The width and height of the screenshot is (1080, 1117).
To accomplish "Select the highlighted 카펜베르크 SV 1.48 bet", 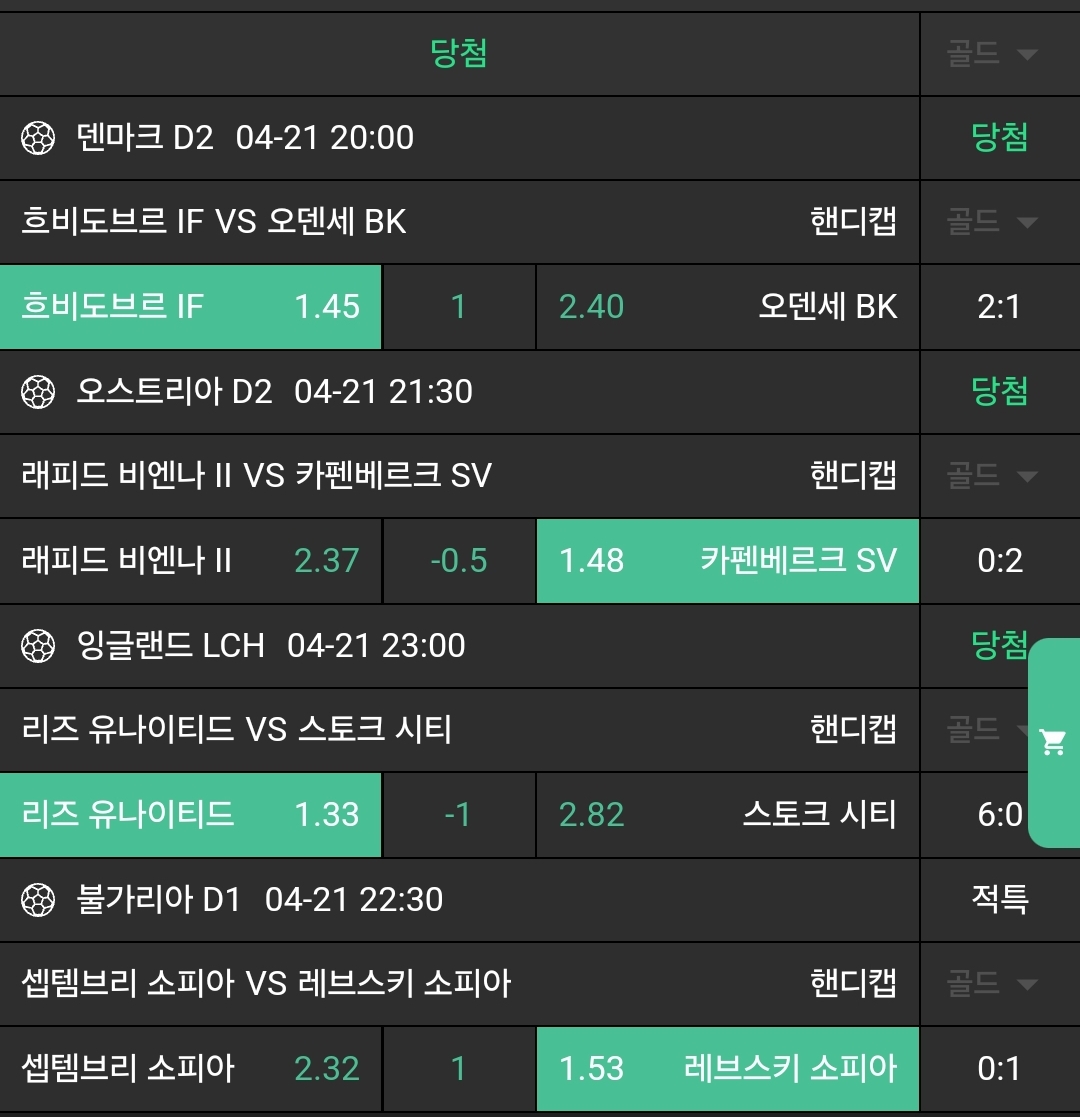I will click(x=727, y=561).
